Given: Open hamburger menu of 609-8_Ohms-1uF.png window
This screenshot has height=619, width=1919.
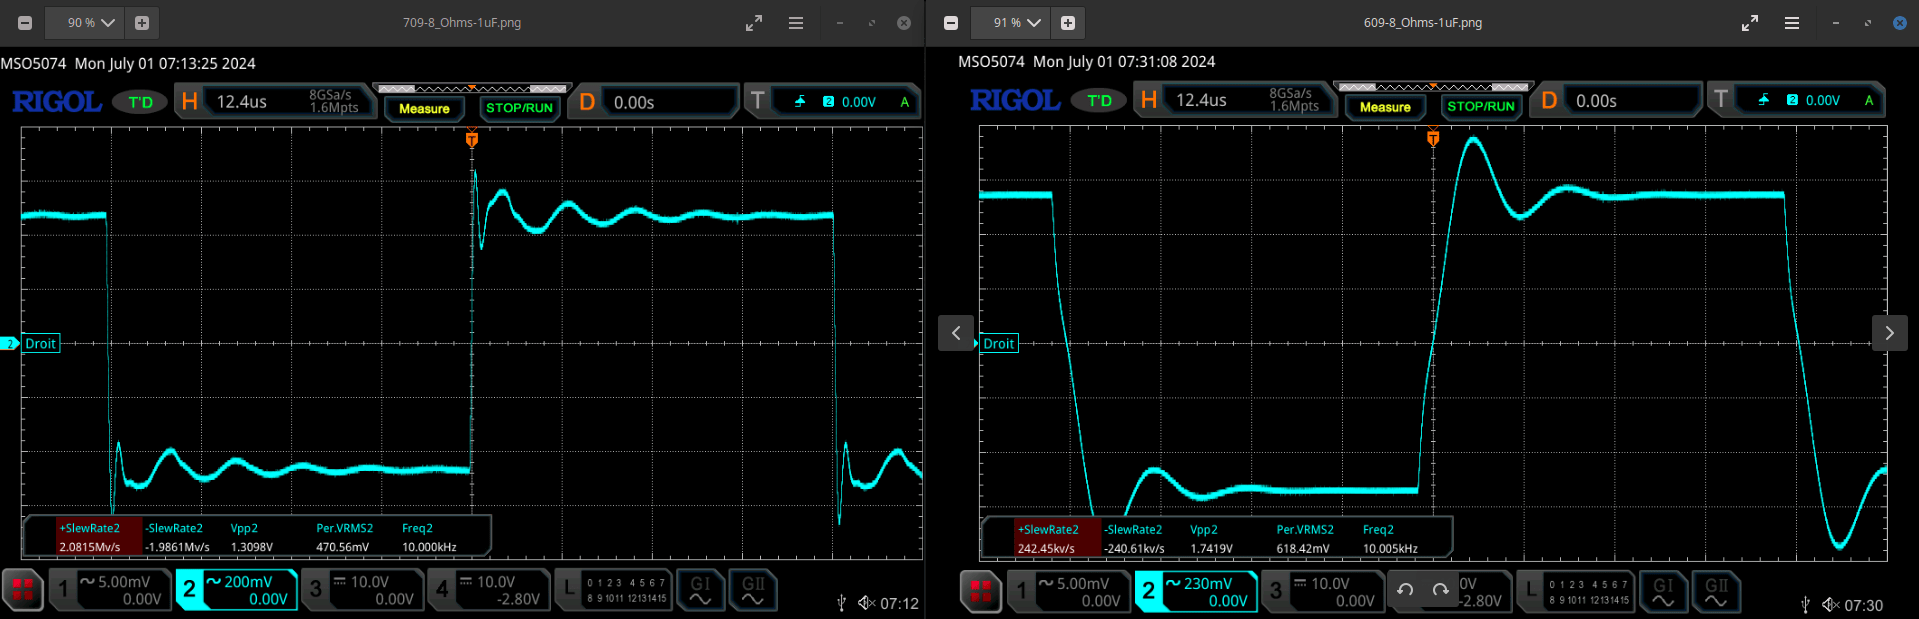Looking at the screenshot, I should [1792, 23].
